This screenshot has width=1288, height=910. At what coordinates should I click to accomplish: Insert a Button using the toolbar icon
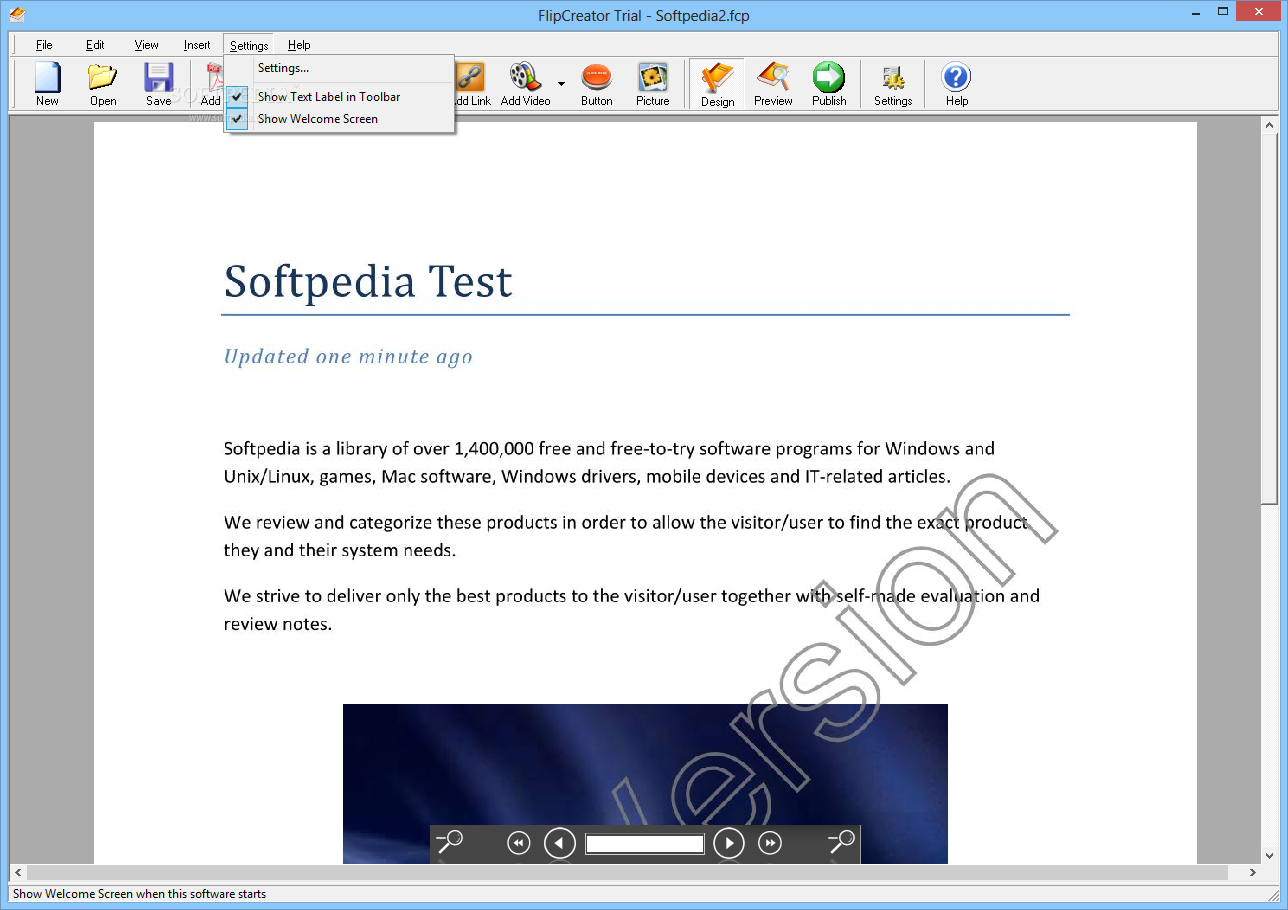tap(597, 84)
